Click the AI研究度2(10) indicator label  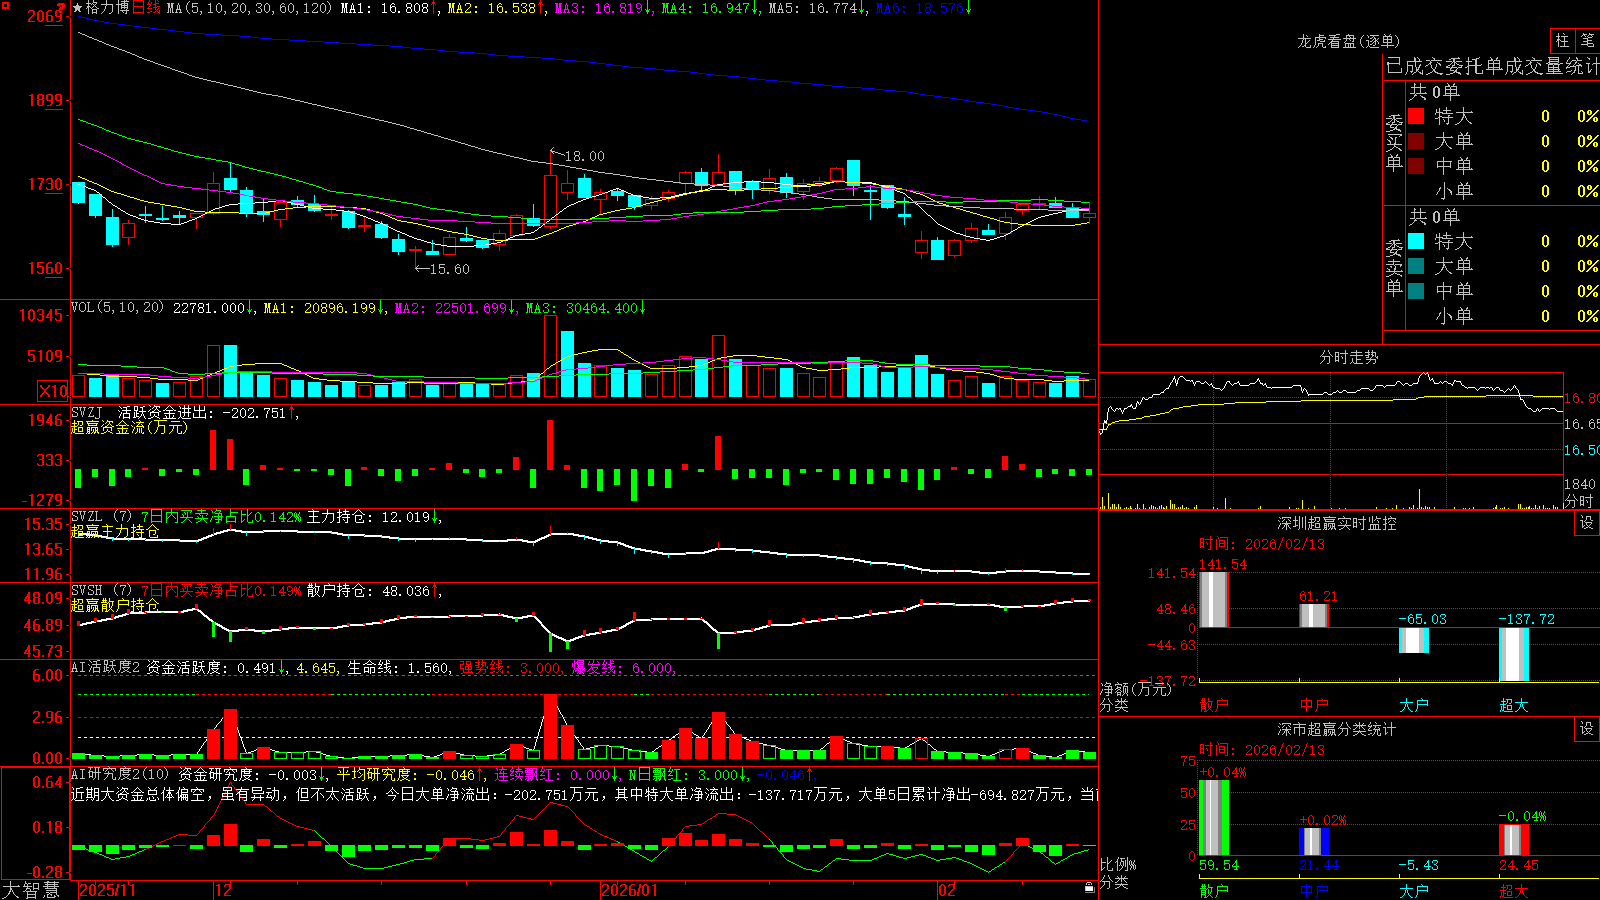click(120, 774)
